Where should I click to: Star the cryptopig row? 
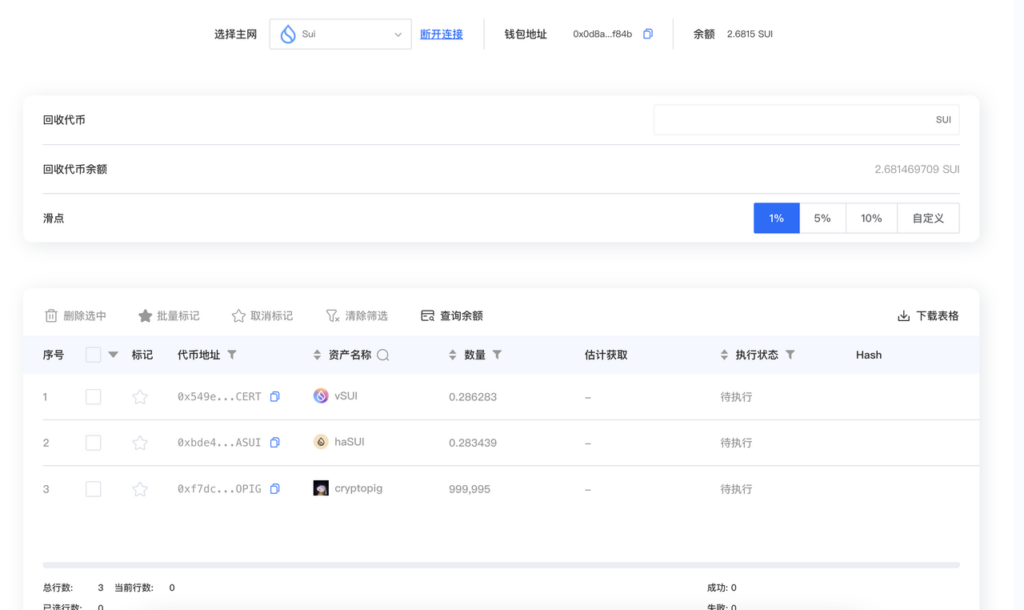(140, 489)
